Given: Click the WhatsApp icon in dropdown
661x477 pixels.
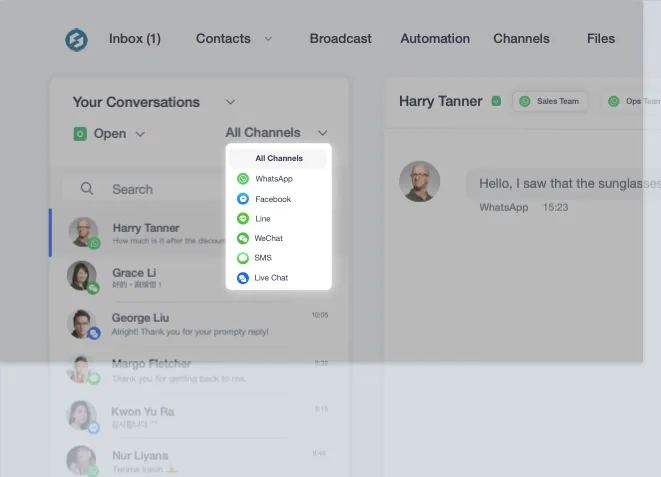Looking at the screenshot, I should tap(243, 179).
